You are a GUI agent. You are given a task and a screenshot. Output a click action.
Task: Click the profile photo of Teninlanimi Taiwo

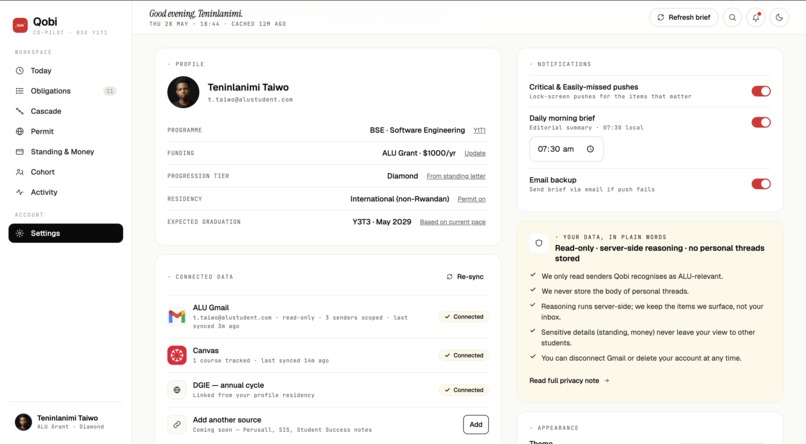coord(183,92)
